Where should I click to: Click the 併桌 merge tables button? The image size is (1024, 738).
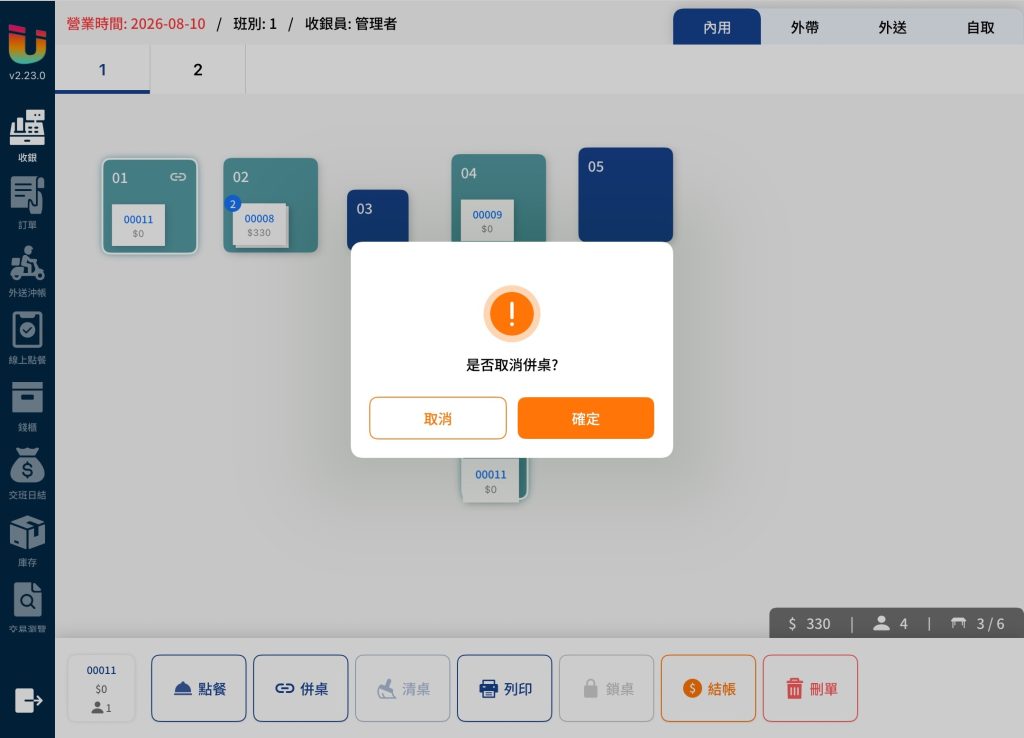(x=300, y=688)
